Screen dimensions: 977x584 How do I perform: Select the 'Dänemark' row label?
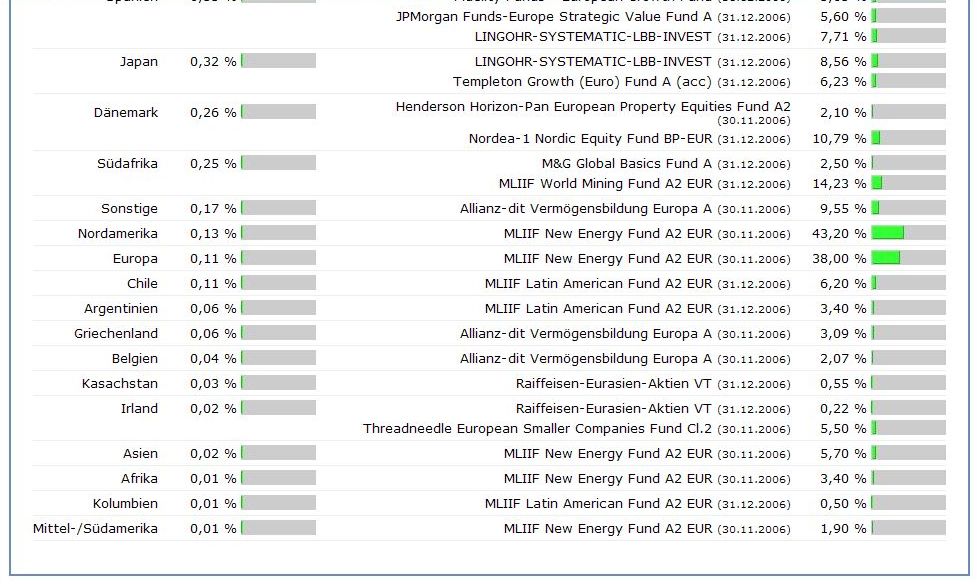pyautogui.click(x=125, y=113)
